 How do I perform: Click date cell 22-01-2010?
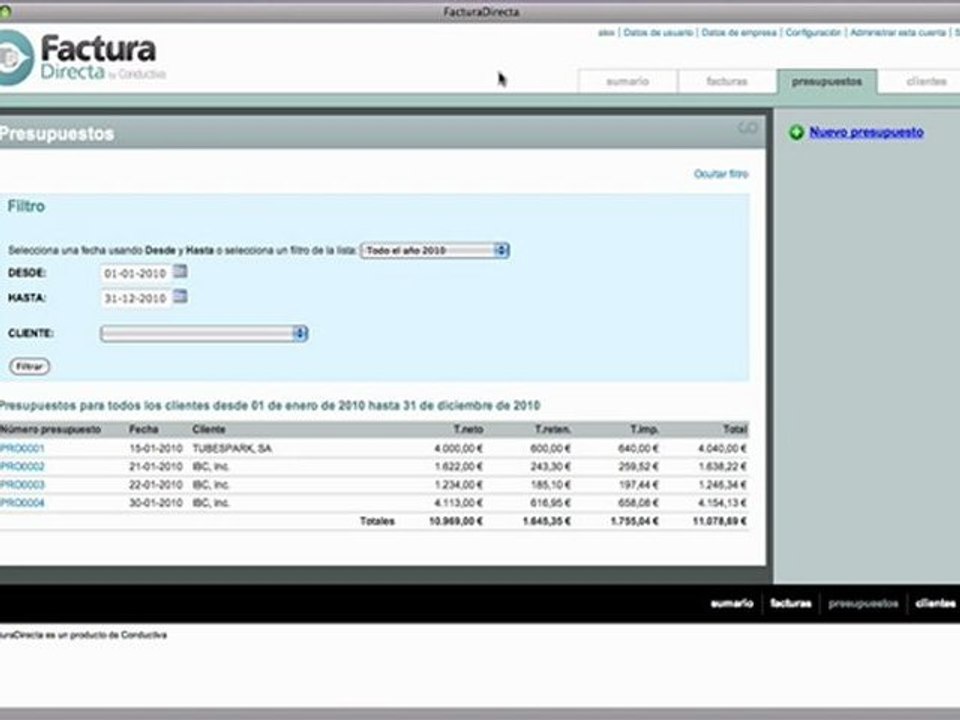pyautogui.click(x=156, y=485)
